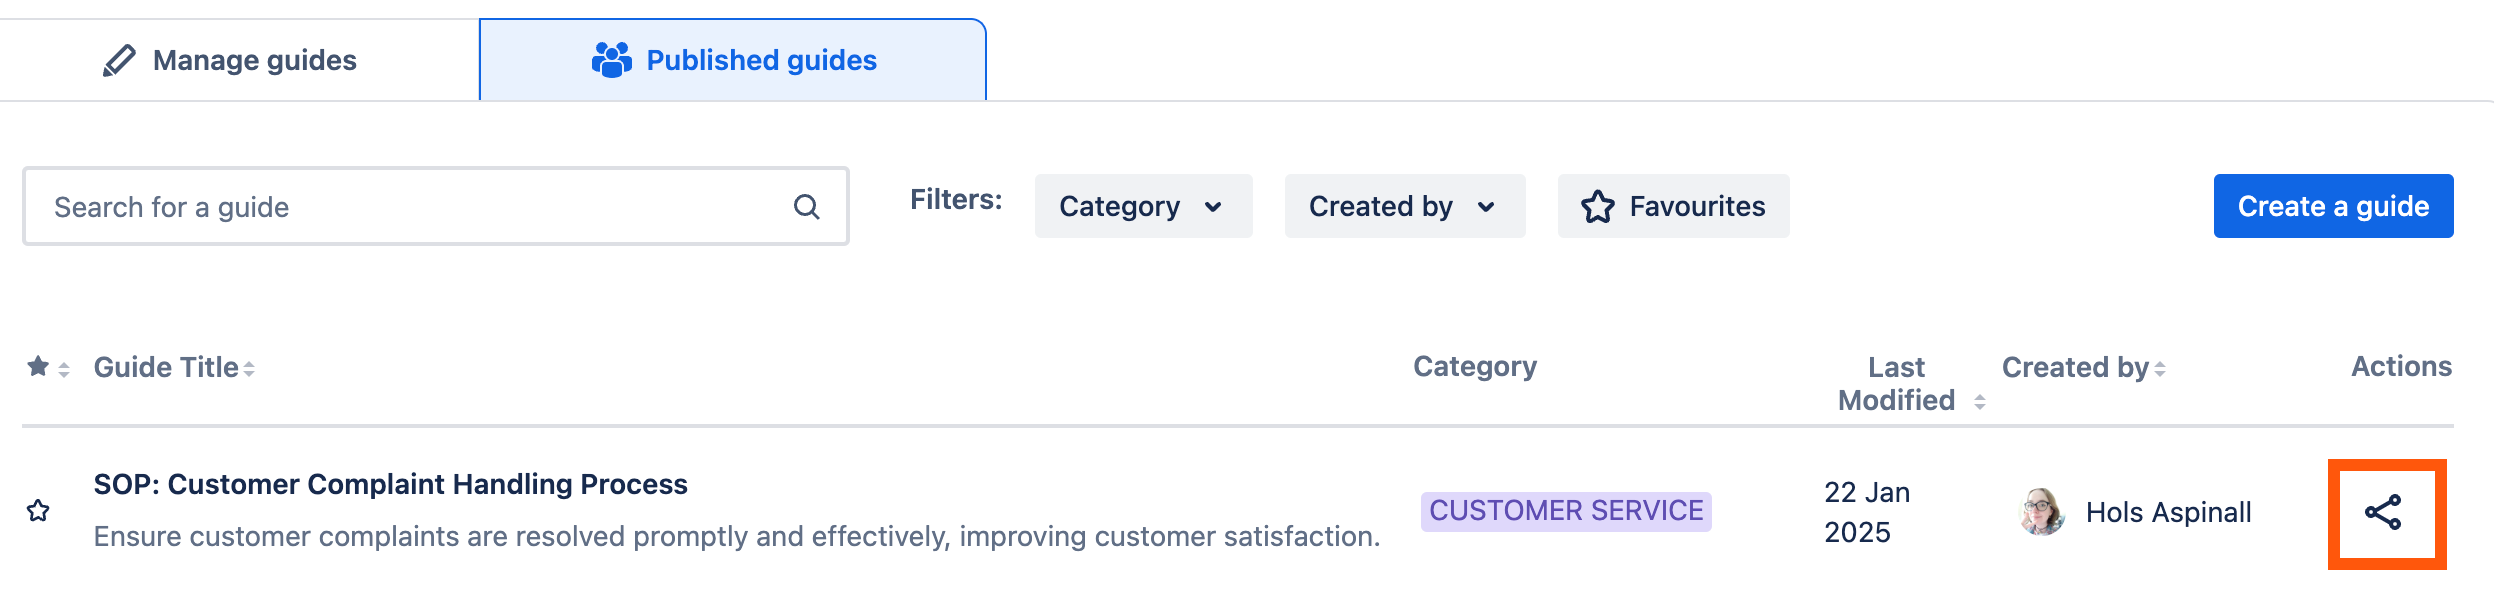Toggle sorting on the Last Modified column
This screenshot has width=2494, height=596.
[x=1978, y=400]
